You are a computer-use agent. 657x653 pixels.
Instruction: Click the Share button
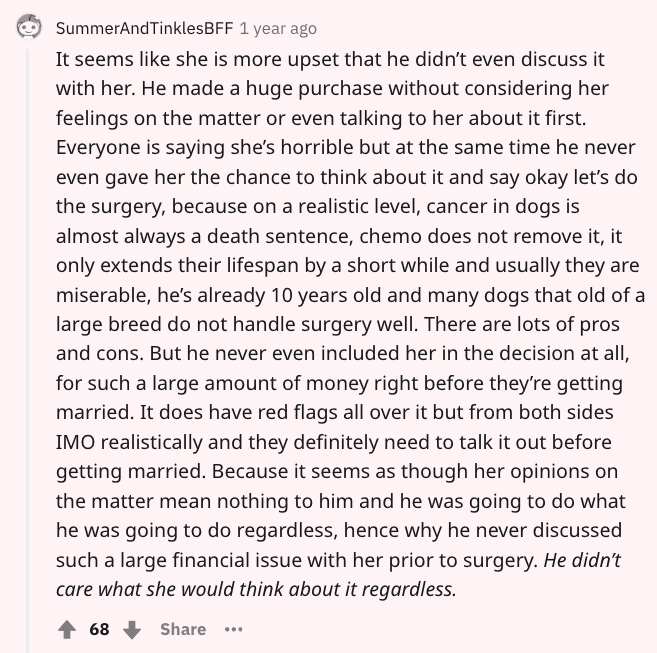pos(182,629)
